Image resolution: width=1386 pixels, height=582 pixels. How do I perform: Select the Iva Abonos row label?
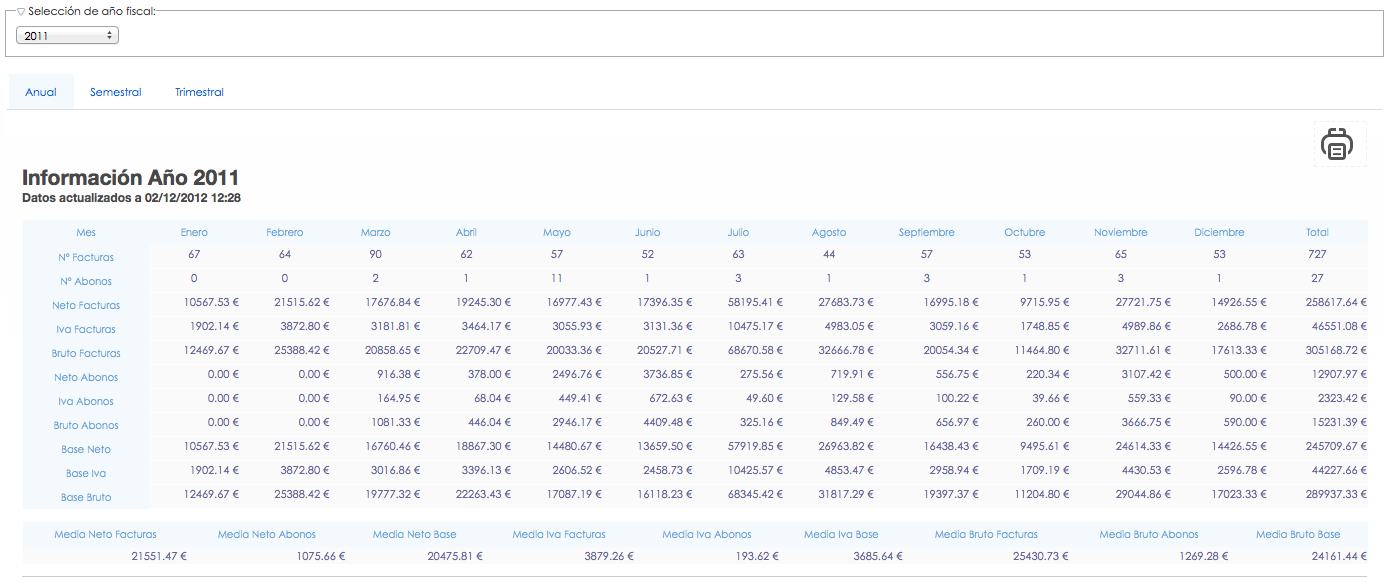(x=86, y=401)
